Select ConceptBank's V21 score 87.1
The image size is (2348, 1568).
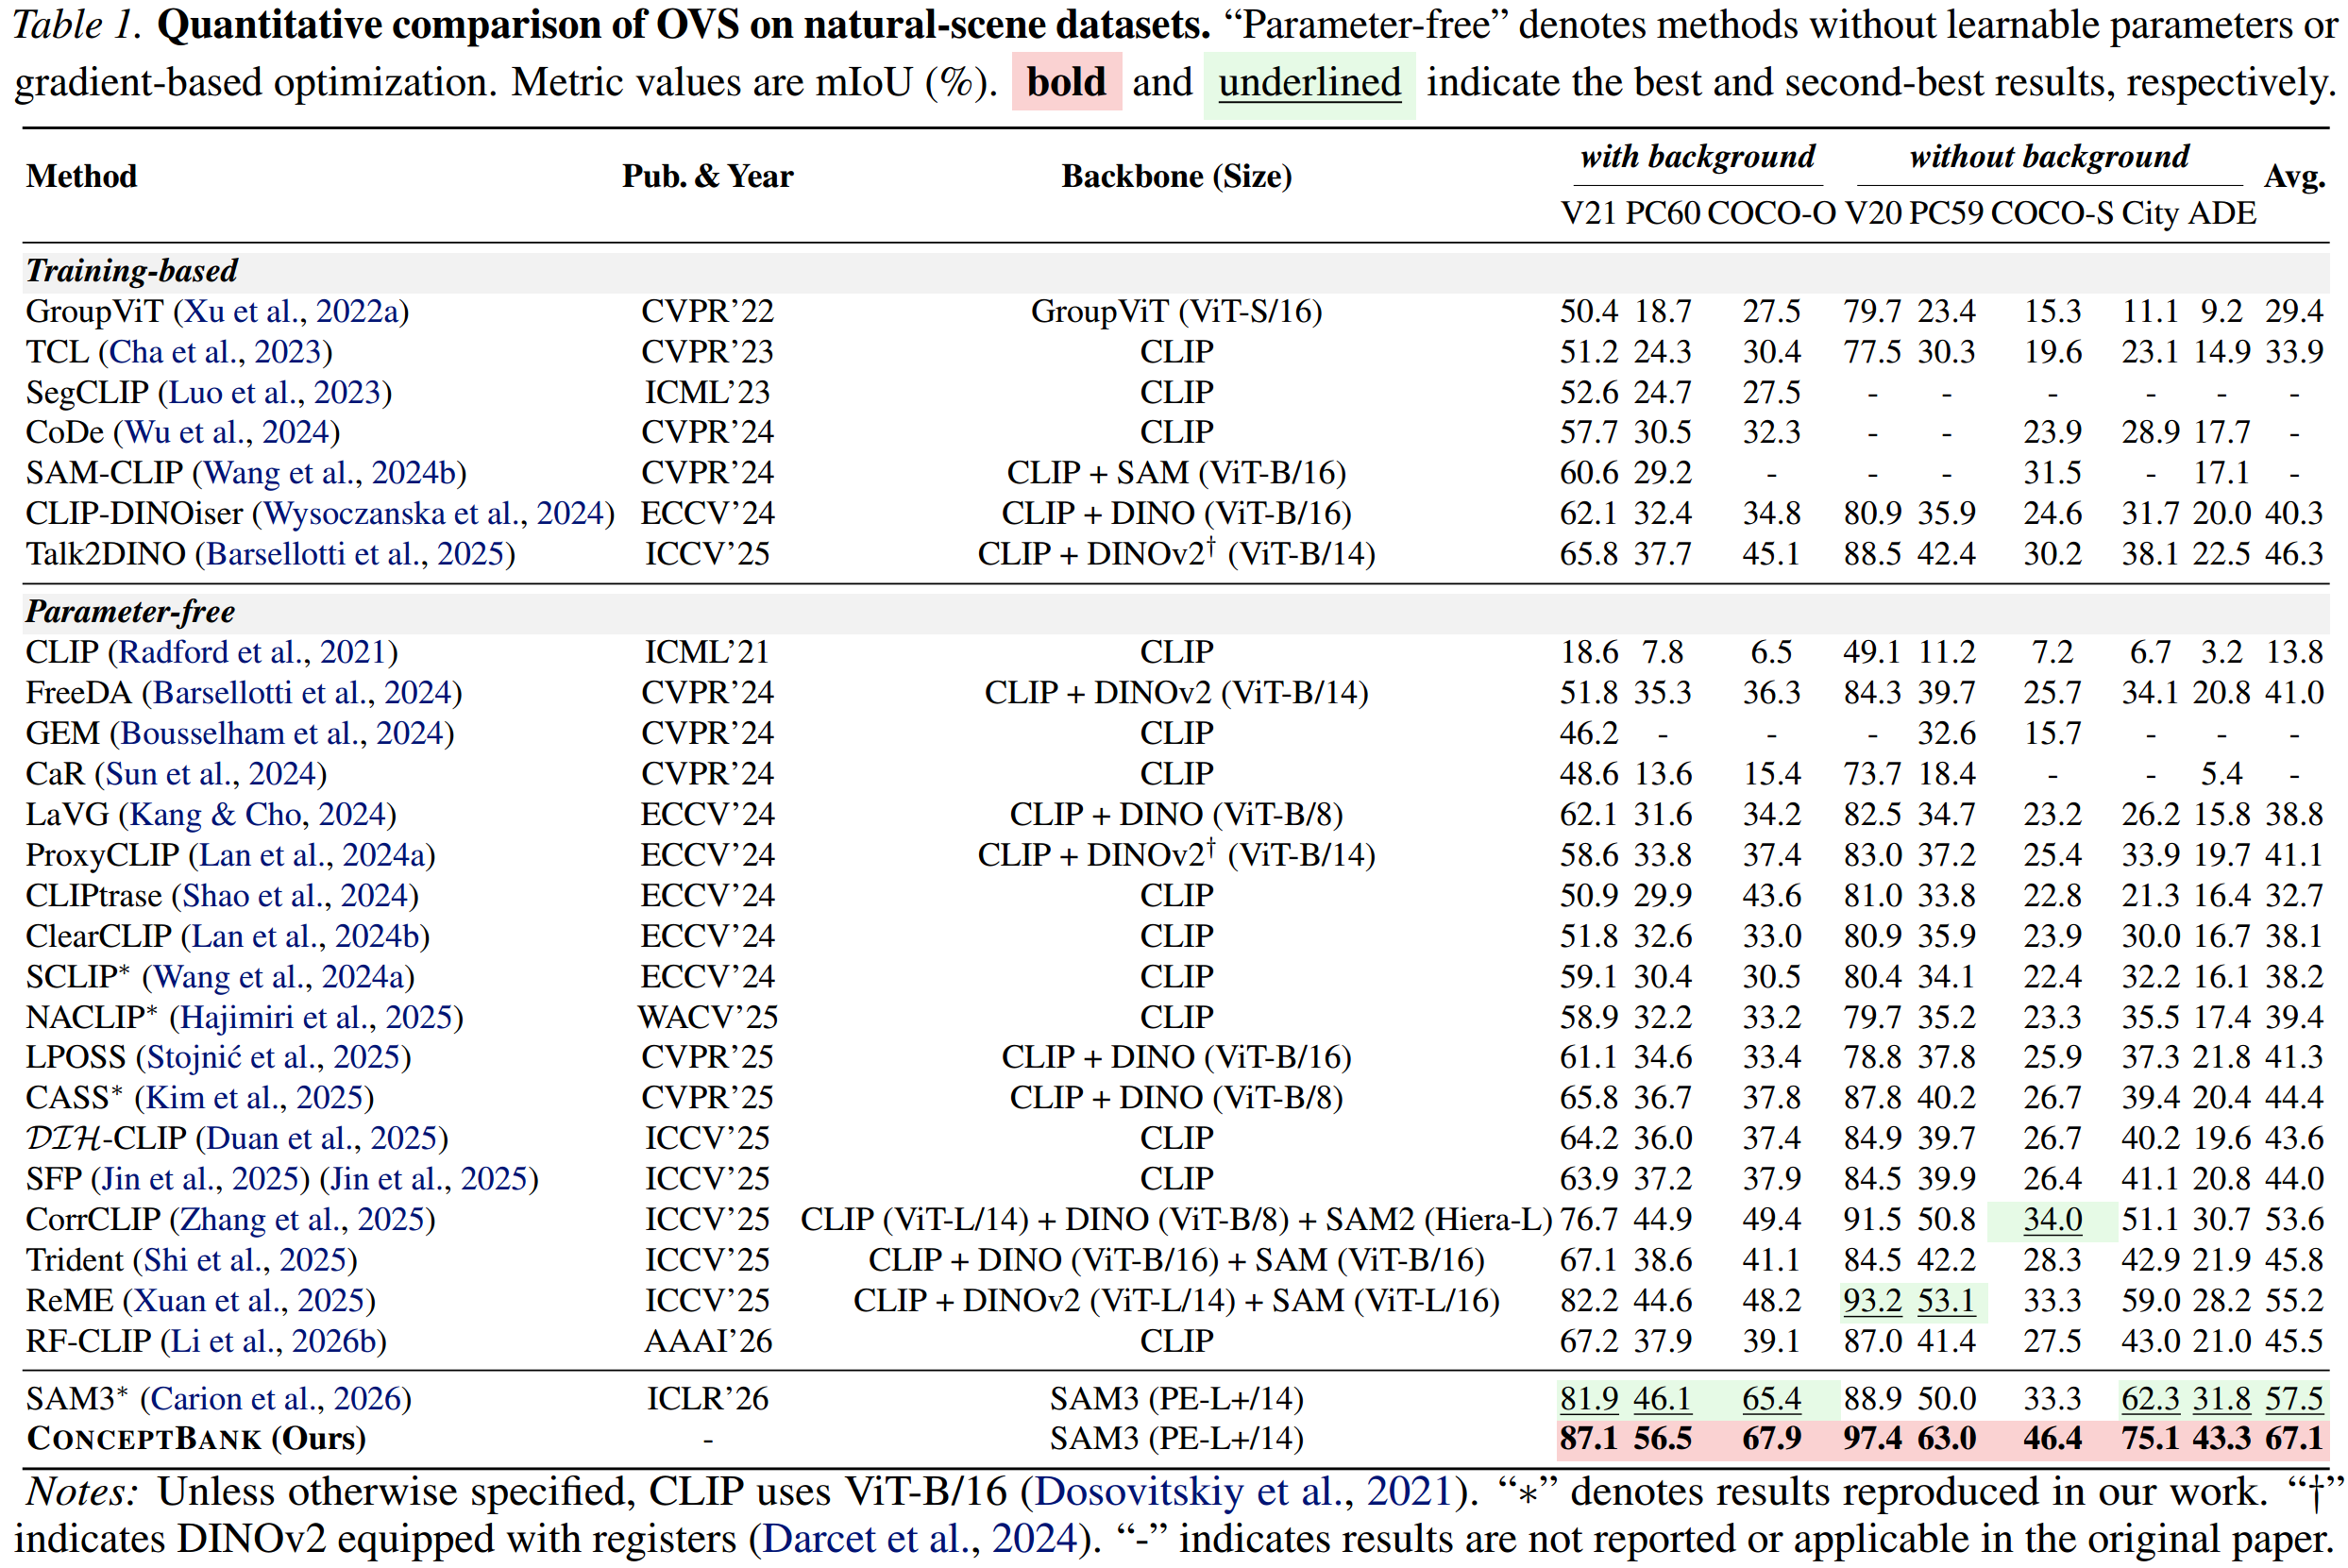click(1589, 1439)
